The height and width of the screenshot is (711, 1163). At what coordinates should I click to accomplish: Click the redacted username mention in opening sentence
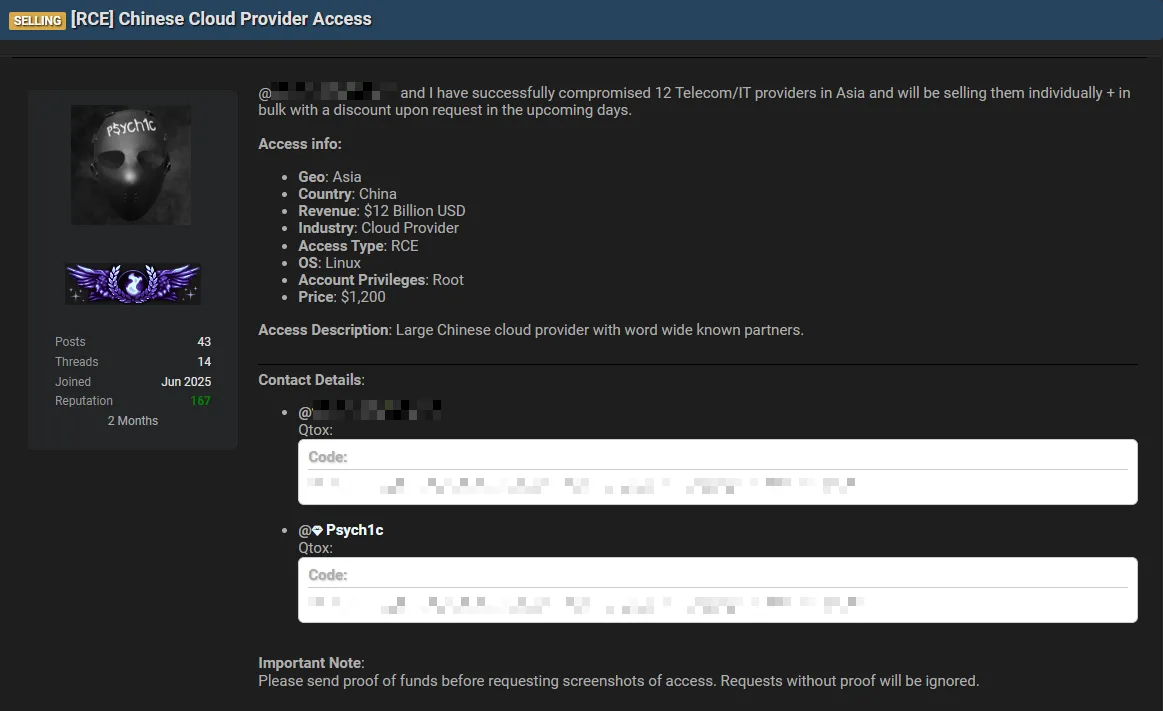334,93
